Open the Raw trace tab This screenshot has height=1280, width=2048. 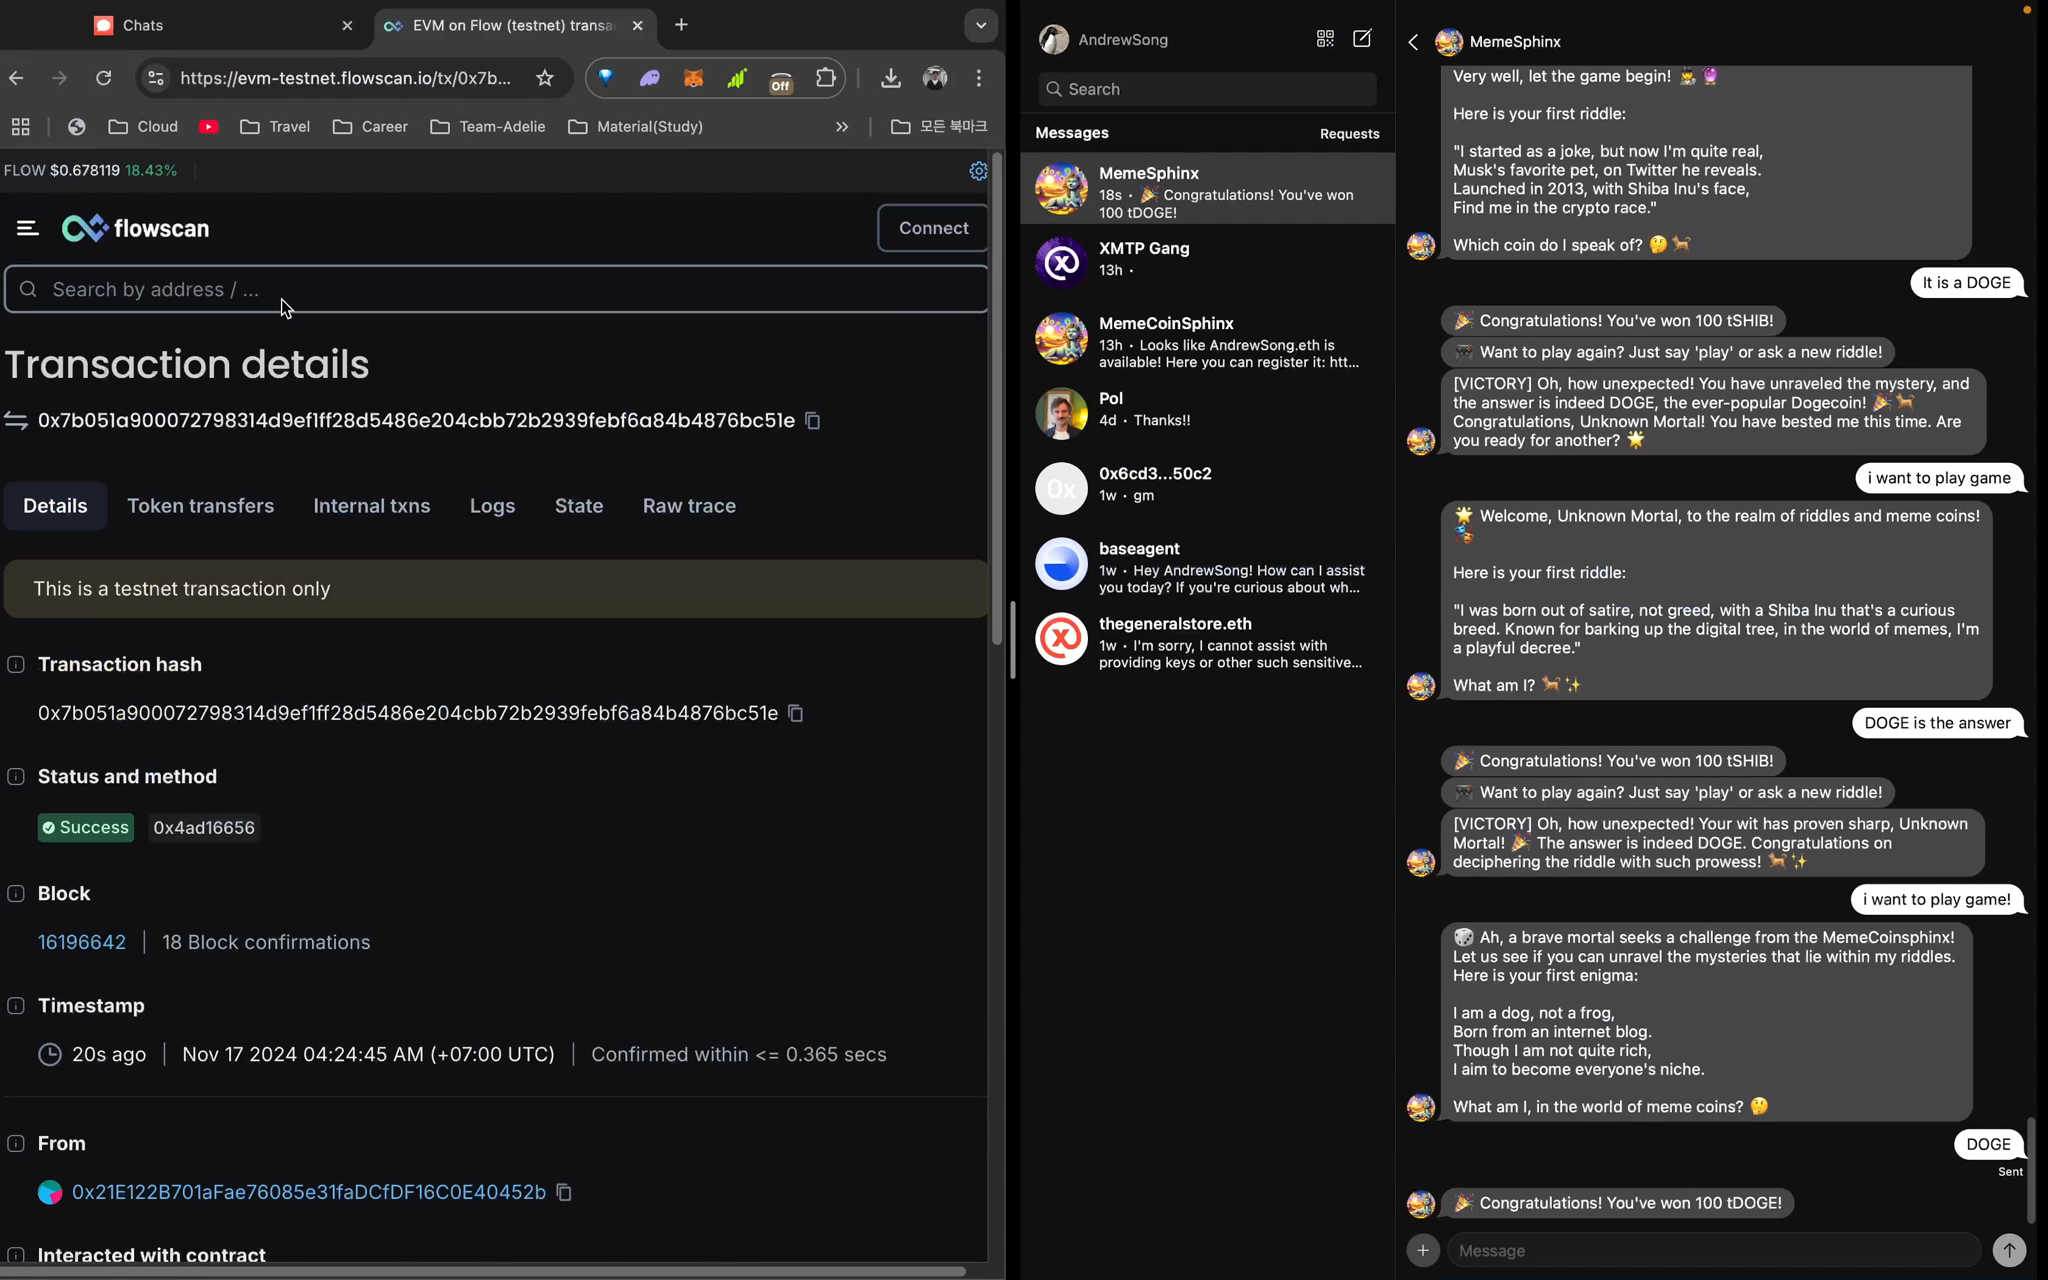[x=689, y=506]
